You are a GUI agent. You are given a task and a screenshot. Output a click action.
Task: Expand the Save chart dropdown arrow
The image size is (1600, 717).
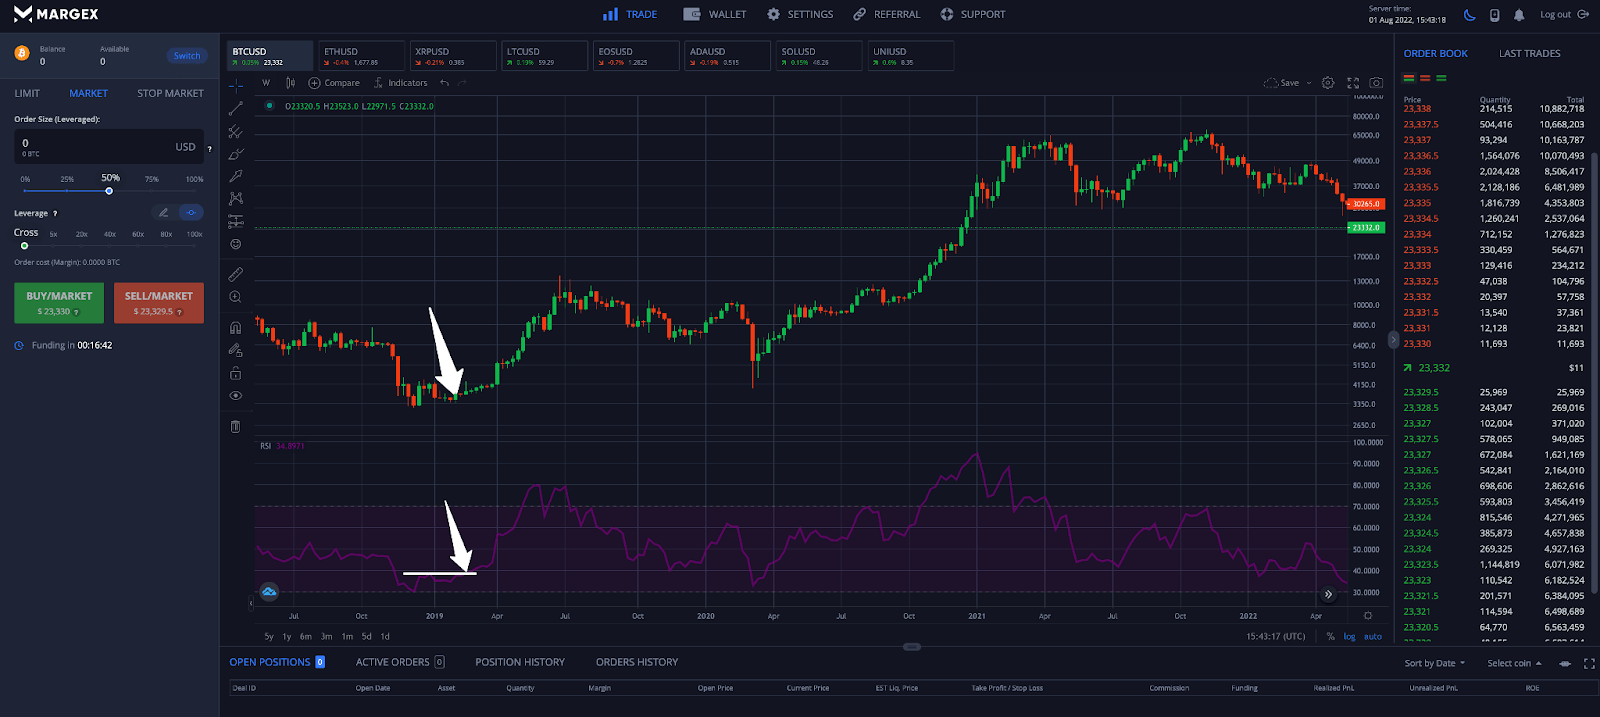pos(1309,83)
